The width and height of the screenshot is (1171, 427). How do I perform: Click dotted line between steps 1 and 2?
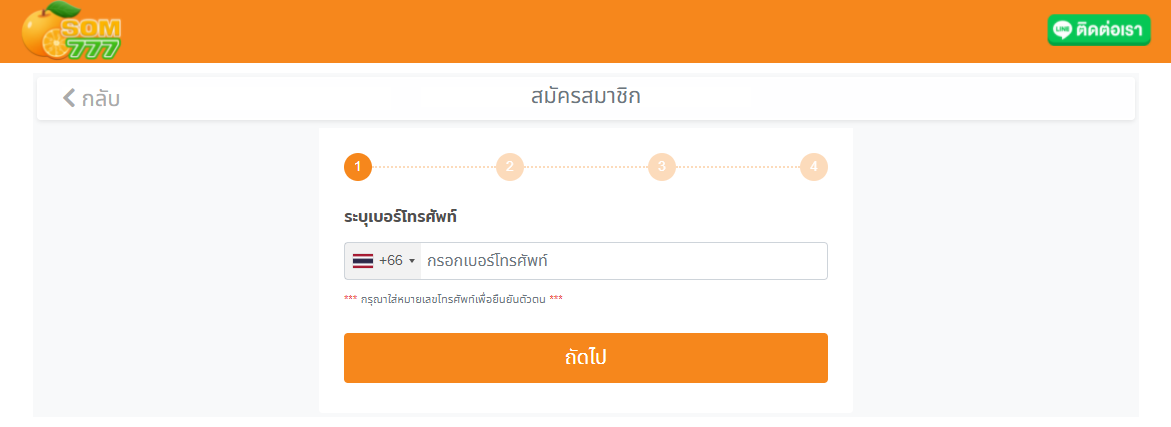tap(434, 167)
